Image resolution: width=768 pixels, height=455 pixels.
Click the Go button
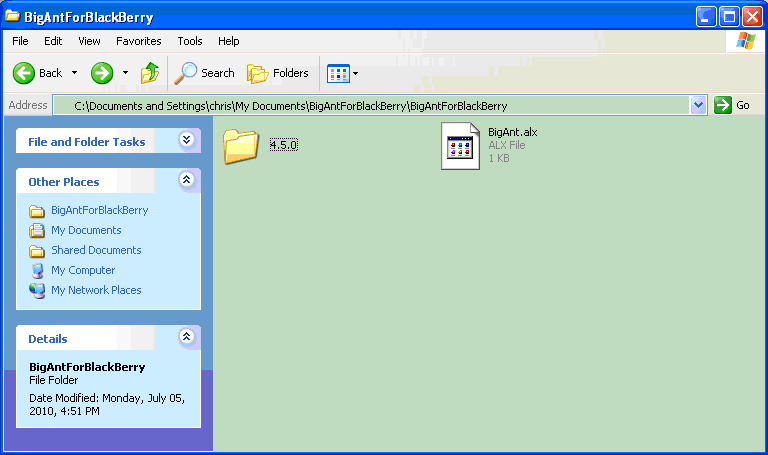point(732,105)
